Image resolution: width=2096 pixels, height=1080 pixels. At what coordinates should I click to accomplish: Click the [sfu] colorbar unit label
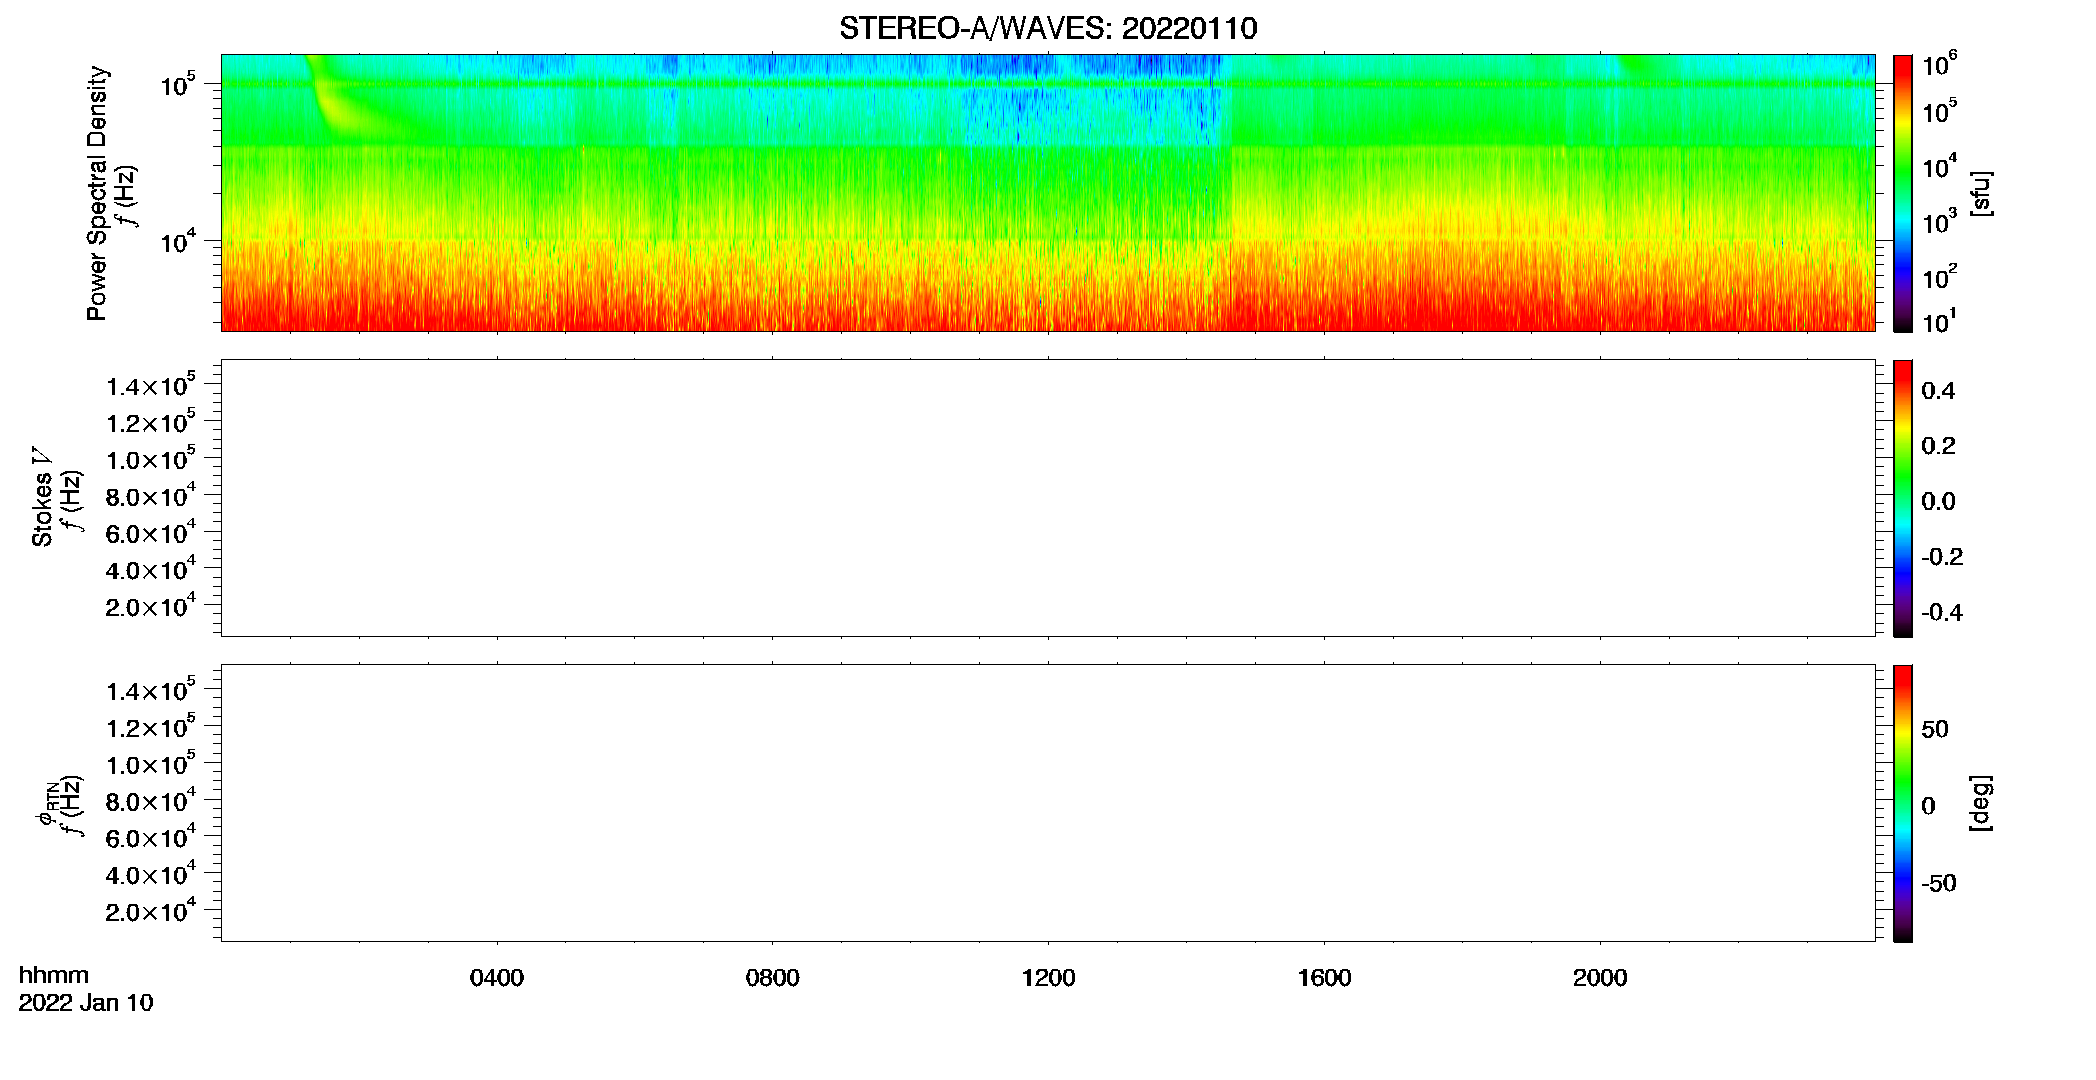(x=1981, y=193)
